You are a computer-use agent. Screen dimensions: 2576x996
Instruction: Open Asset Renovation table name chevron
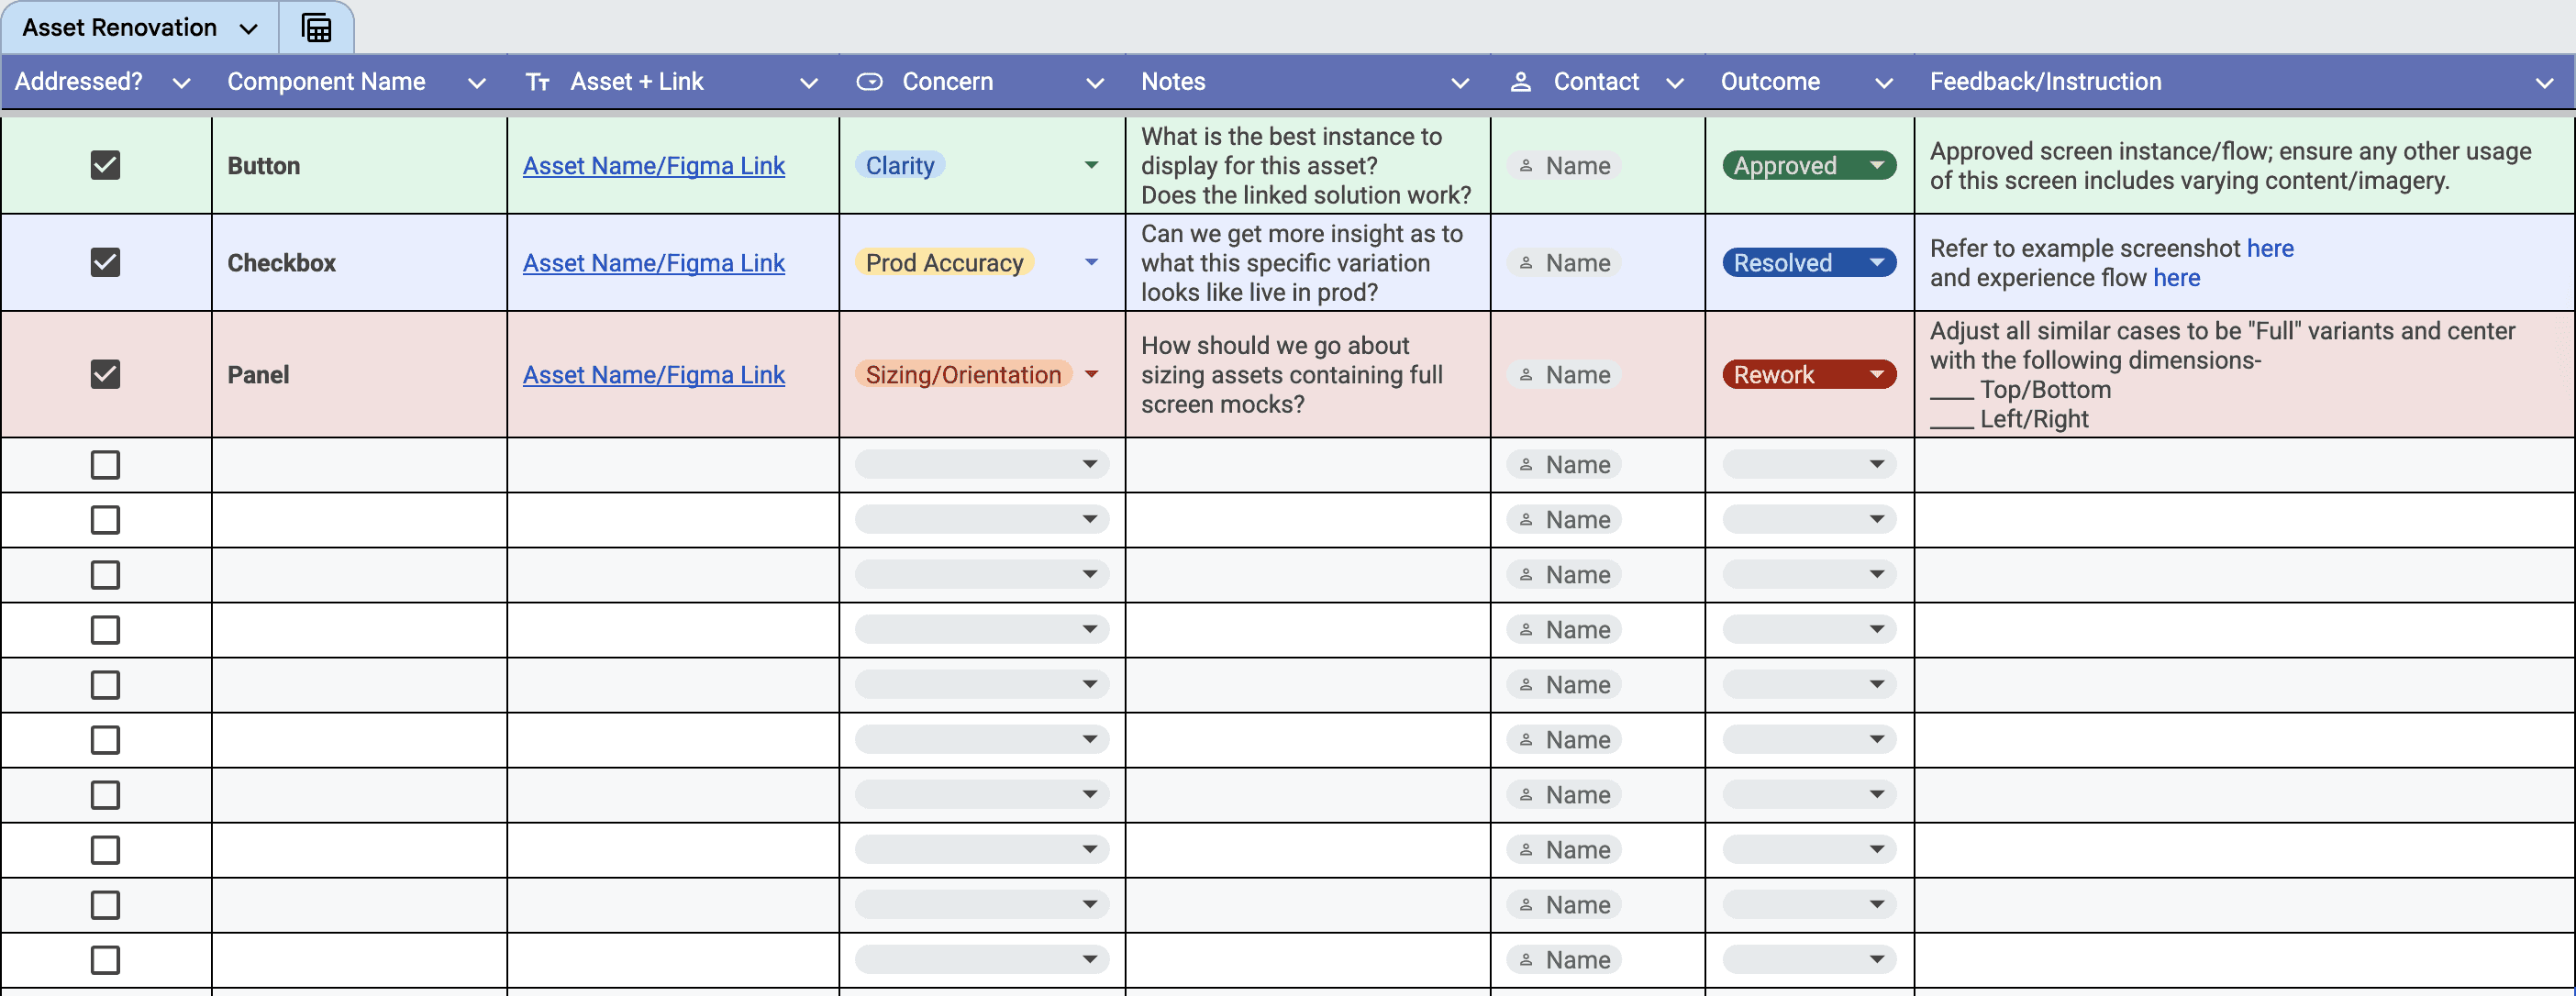tap(249, 28)
